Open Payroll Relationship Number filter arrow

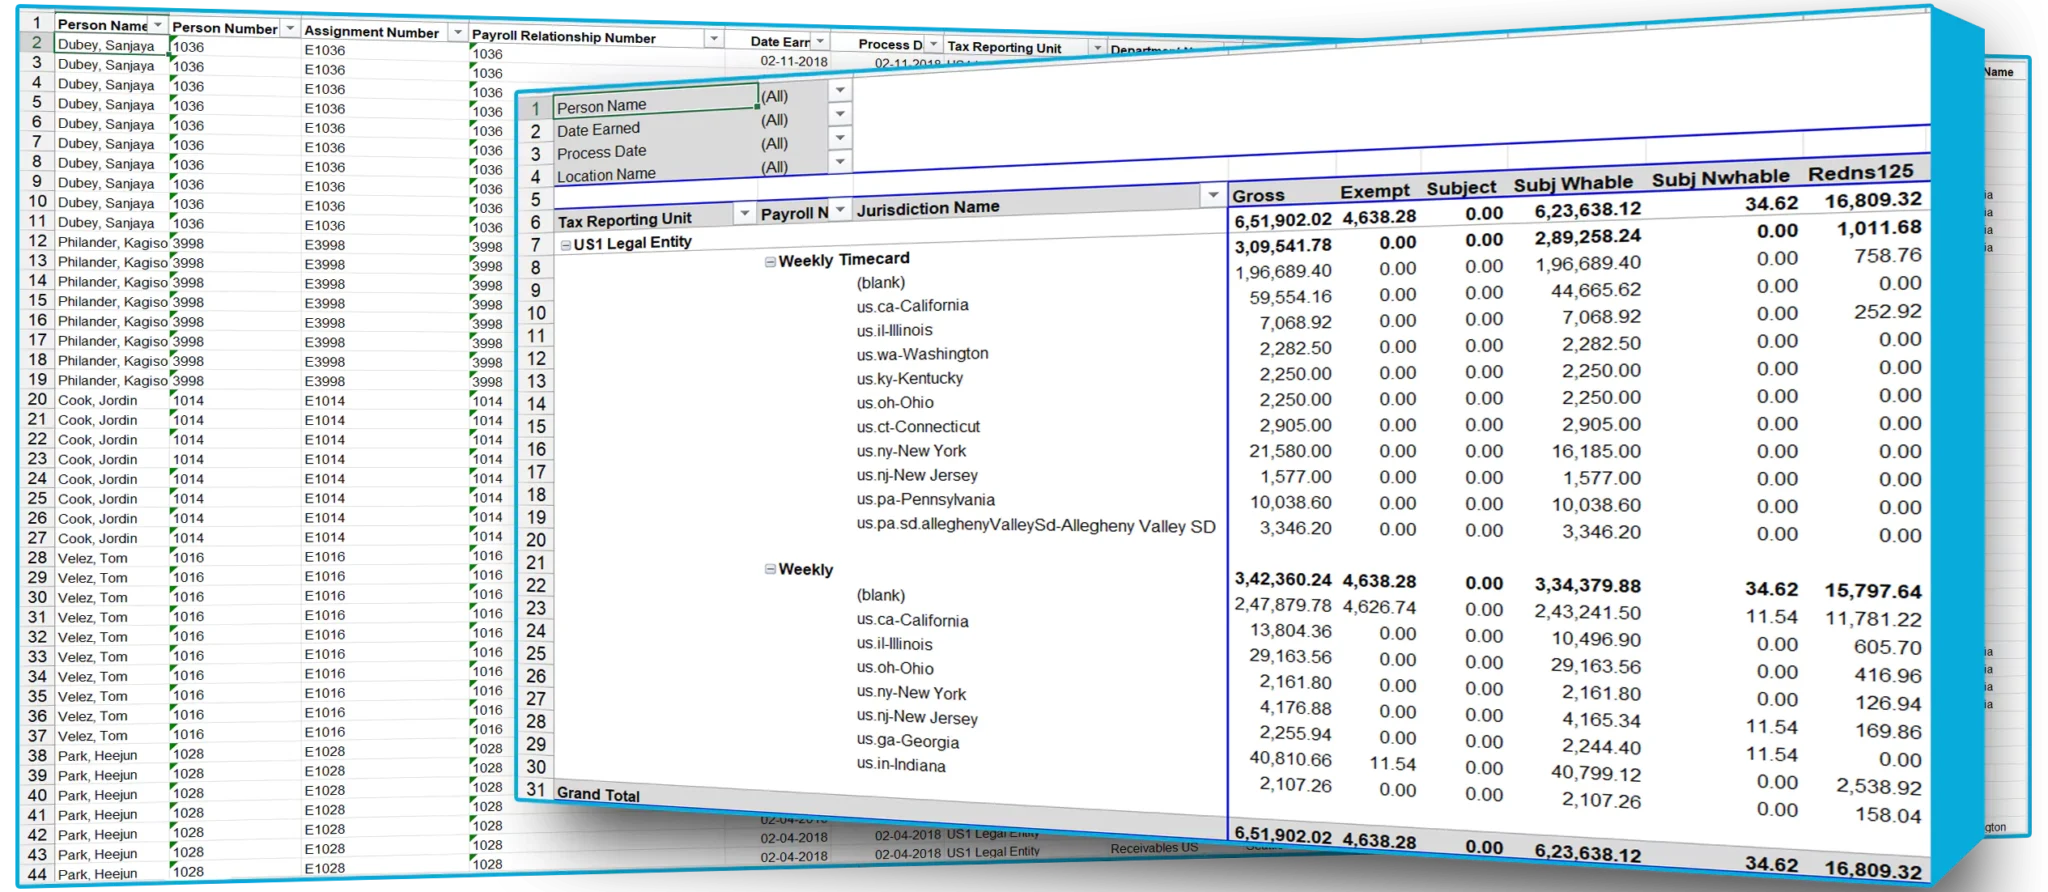click(x=713, y=39)
